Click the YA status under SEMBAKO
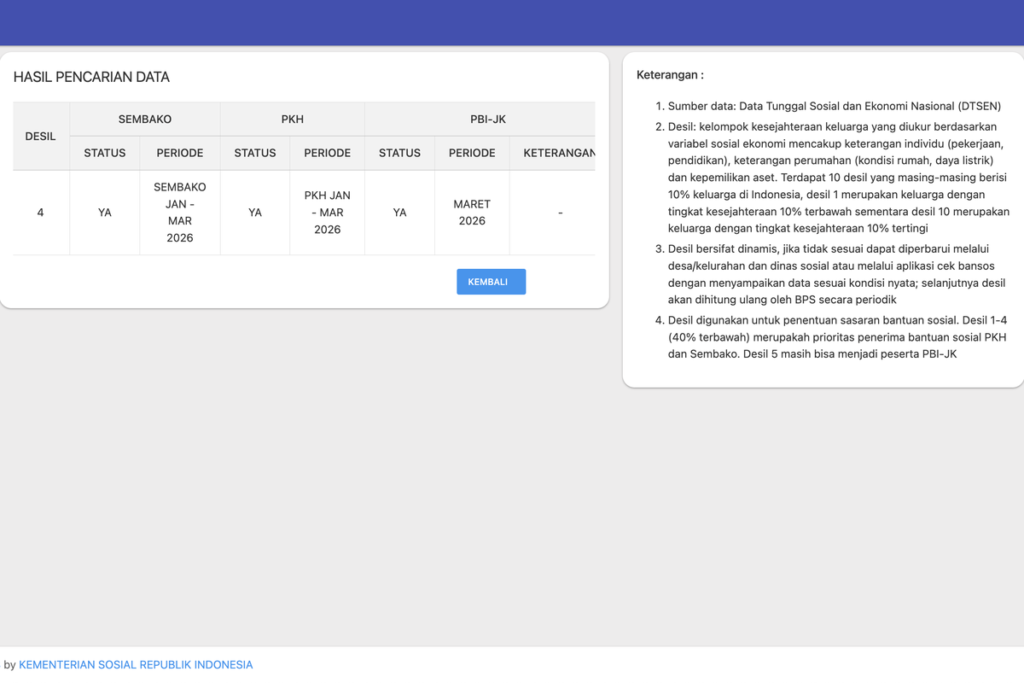Screen dimensions: 1024x683 tap(105, 212)
